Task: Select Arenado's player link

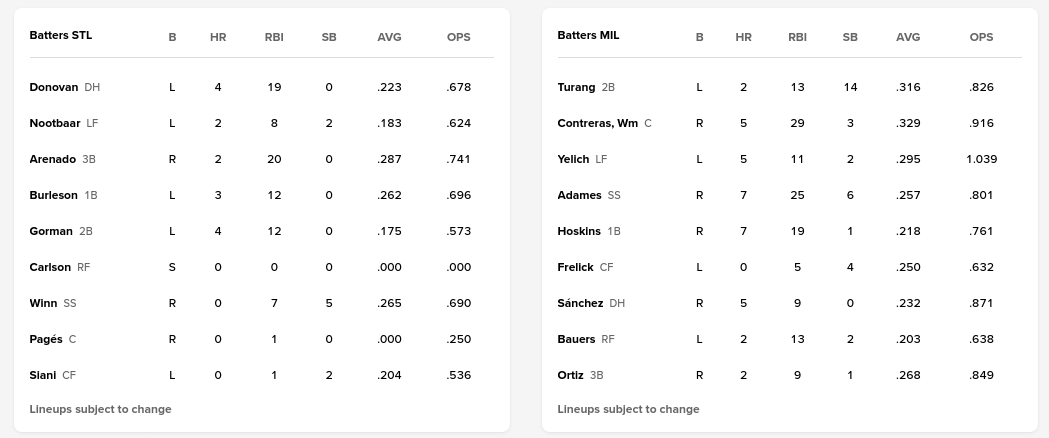Action: [53, 159]
